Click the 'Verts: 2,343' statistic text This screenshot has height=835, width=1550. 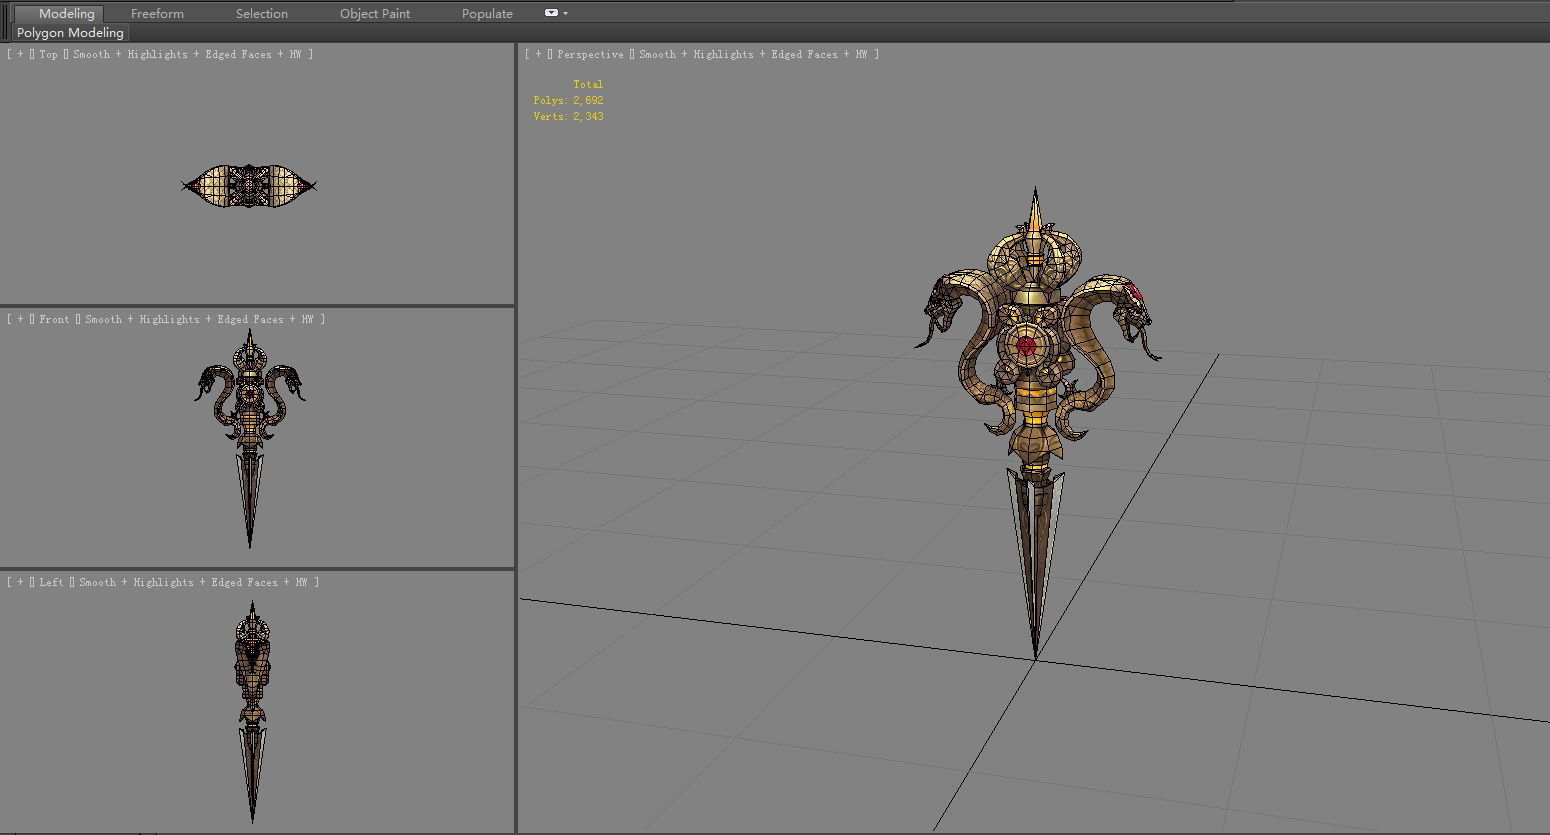pos(568,116)
